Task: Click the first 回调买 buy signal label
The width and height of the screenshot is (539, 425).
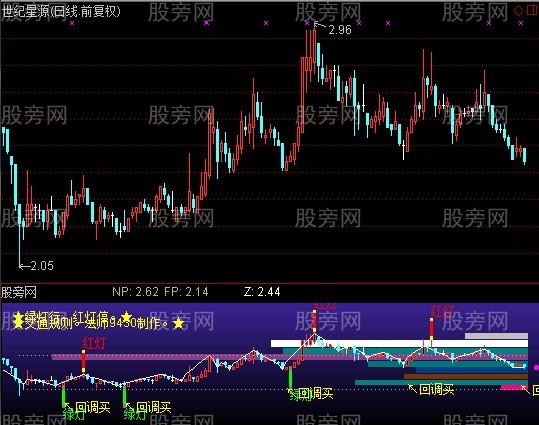Action: (x=92, y=407)
